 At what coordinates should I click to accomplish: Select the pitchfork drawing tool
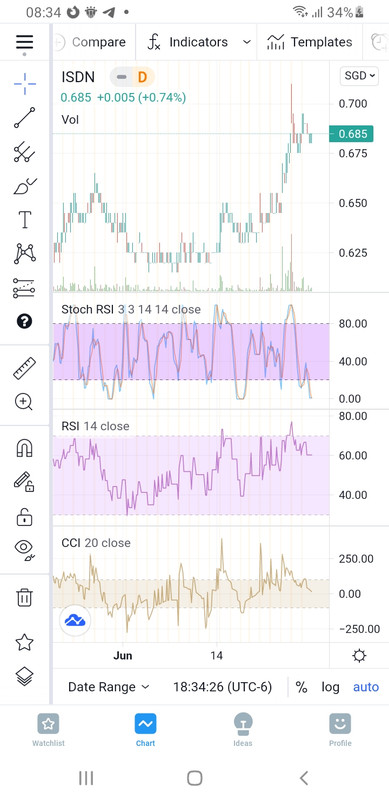click(25, 152)
